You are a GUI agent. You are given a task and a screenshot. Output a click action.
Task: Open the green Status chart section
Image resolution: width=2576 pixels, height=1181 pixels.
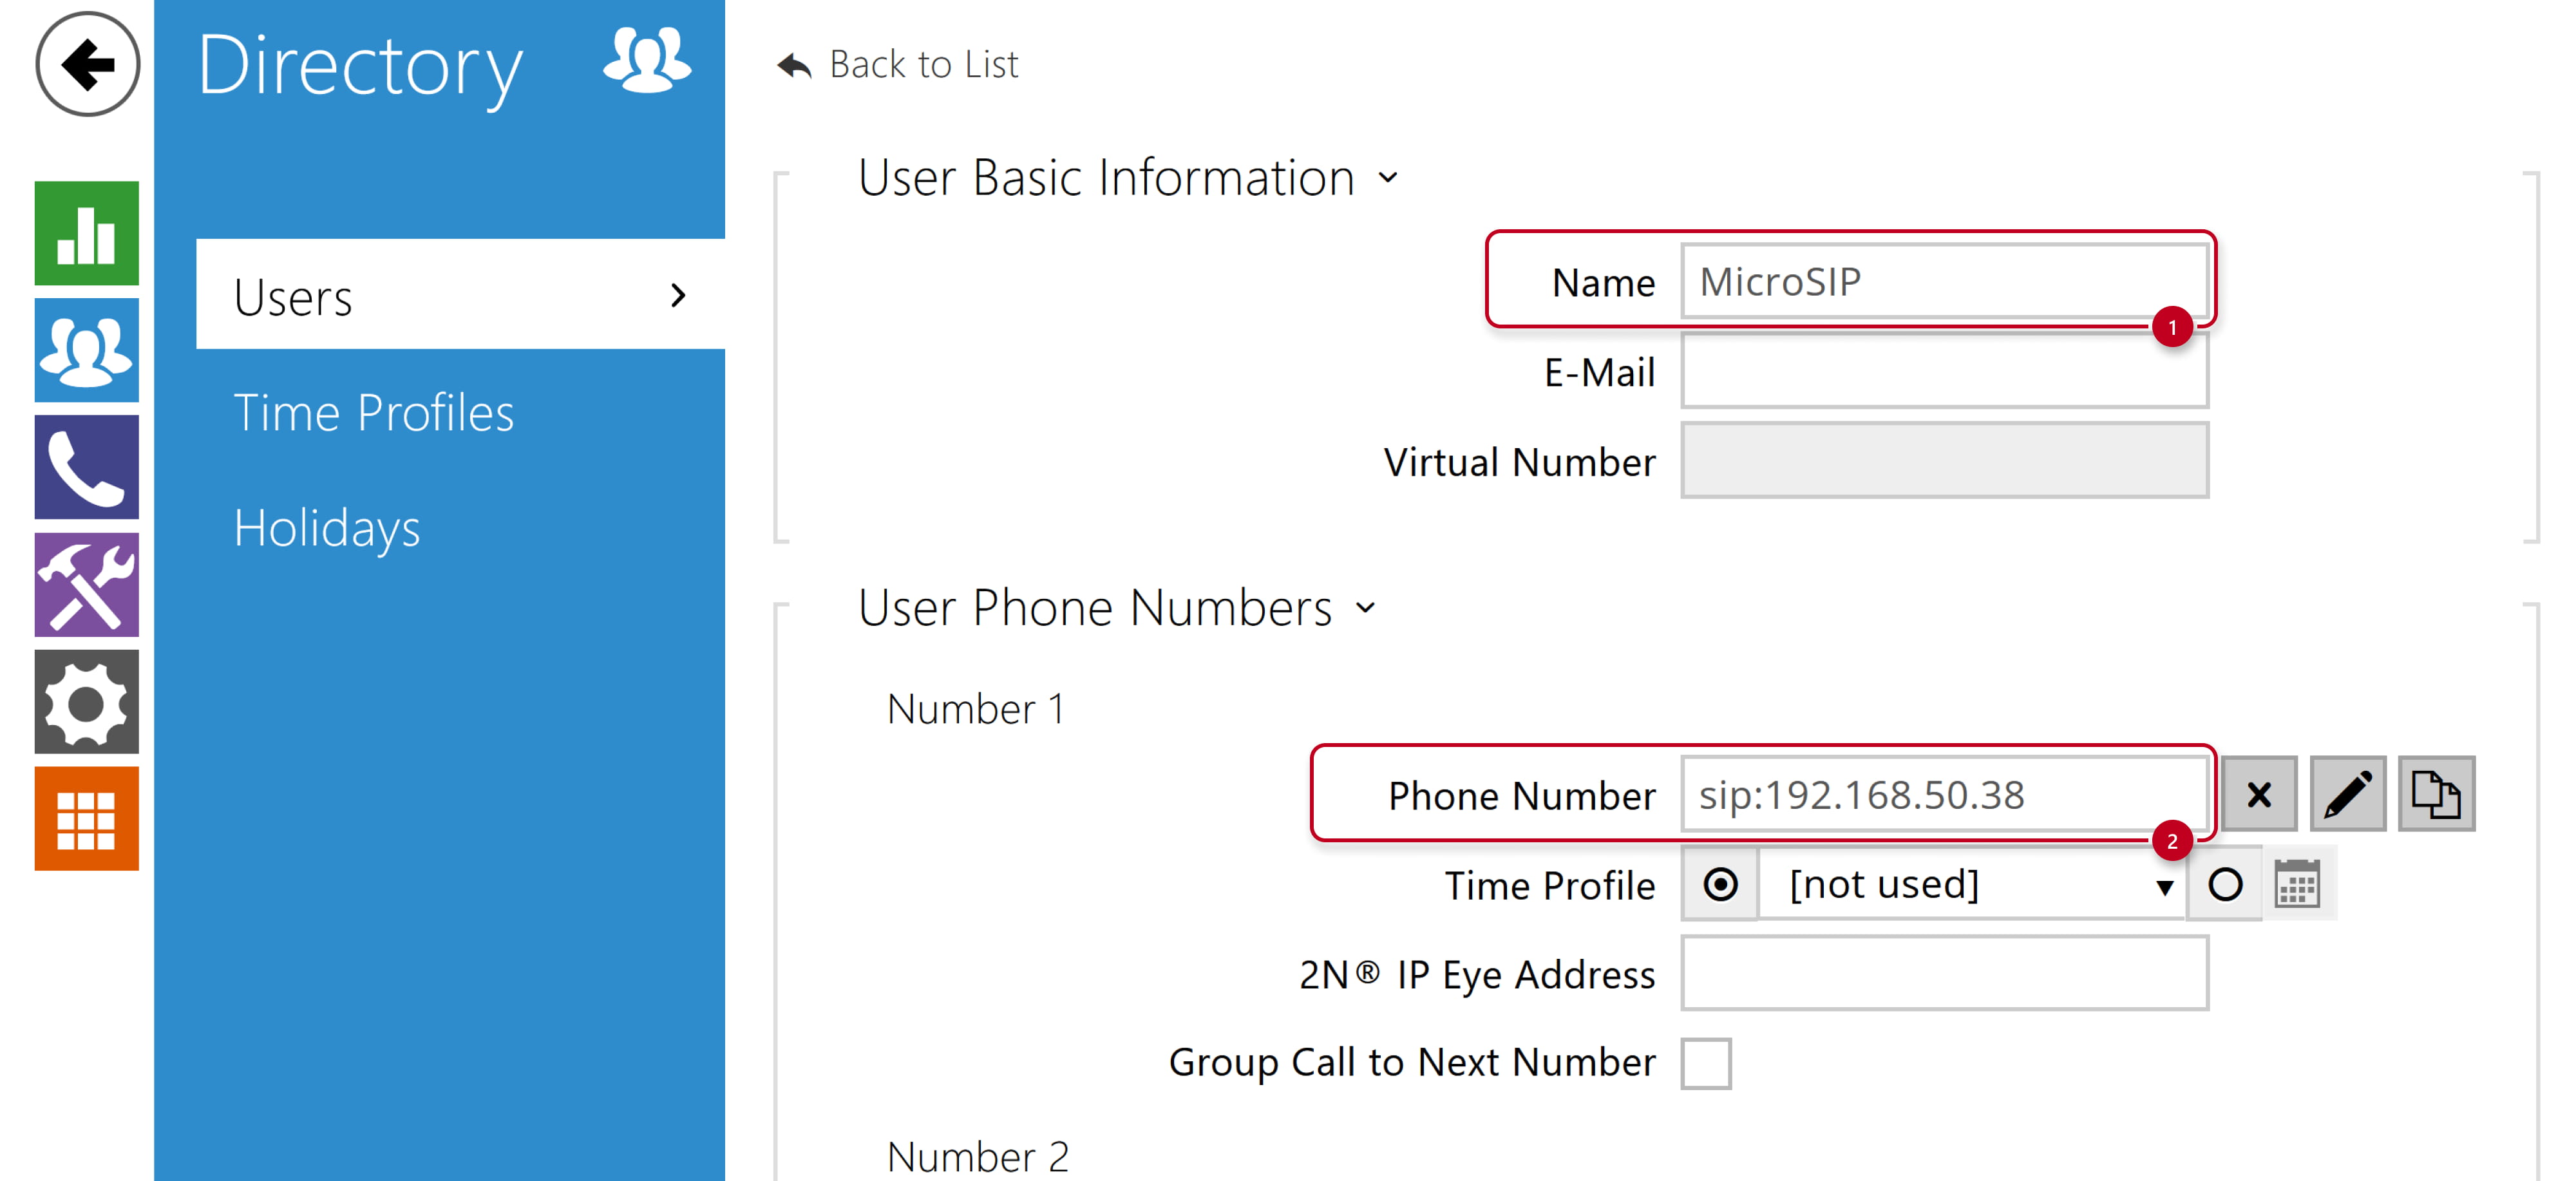coord(87,233)
